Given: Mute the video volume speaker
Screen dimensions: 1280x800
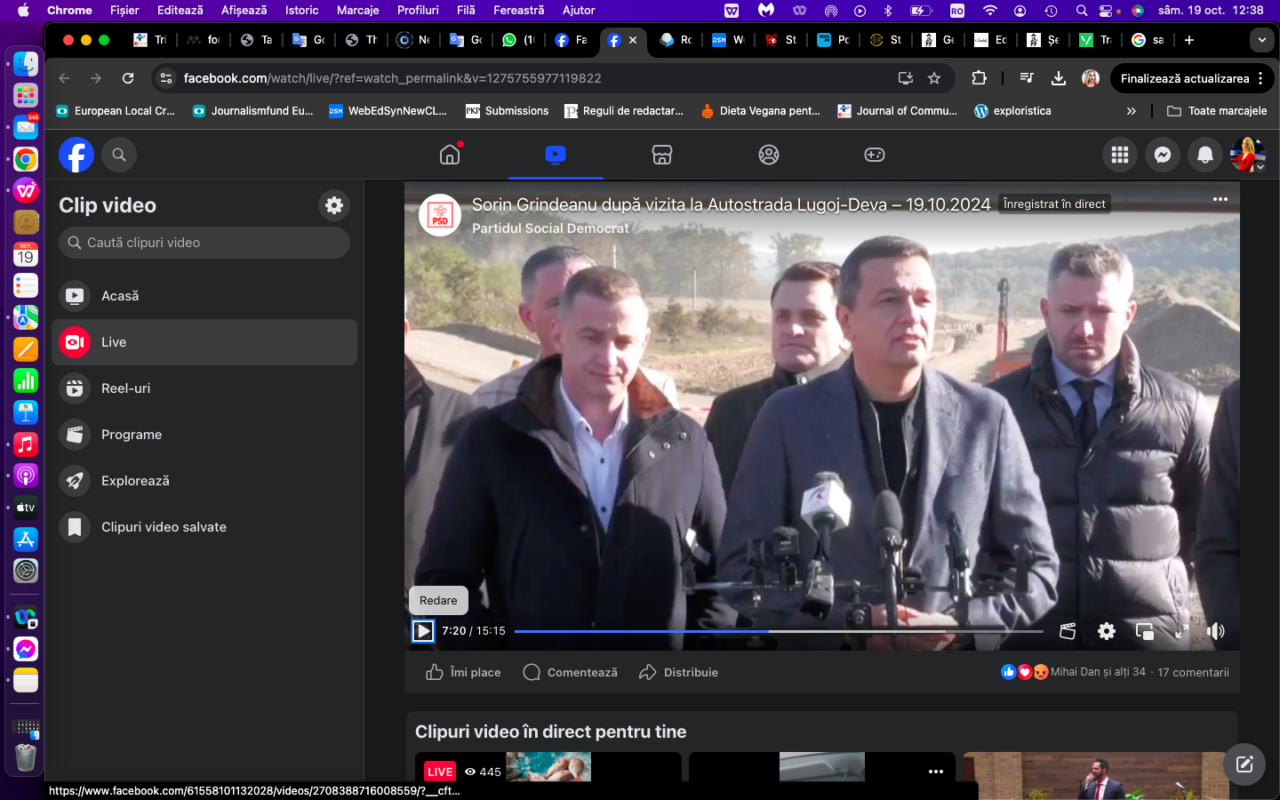Looking at the screenshot, I should point(1216,631).
